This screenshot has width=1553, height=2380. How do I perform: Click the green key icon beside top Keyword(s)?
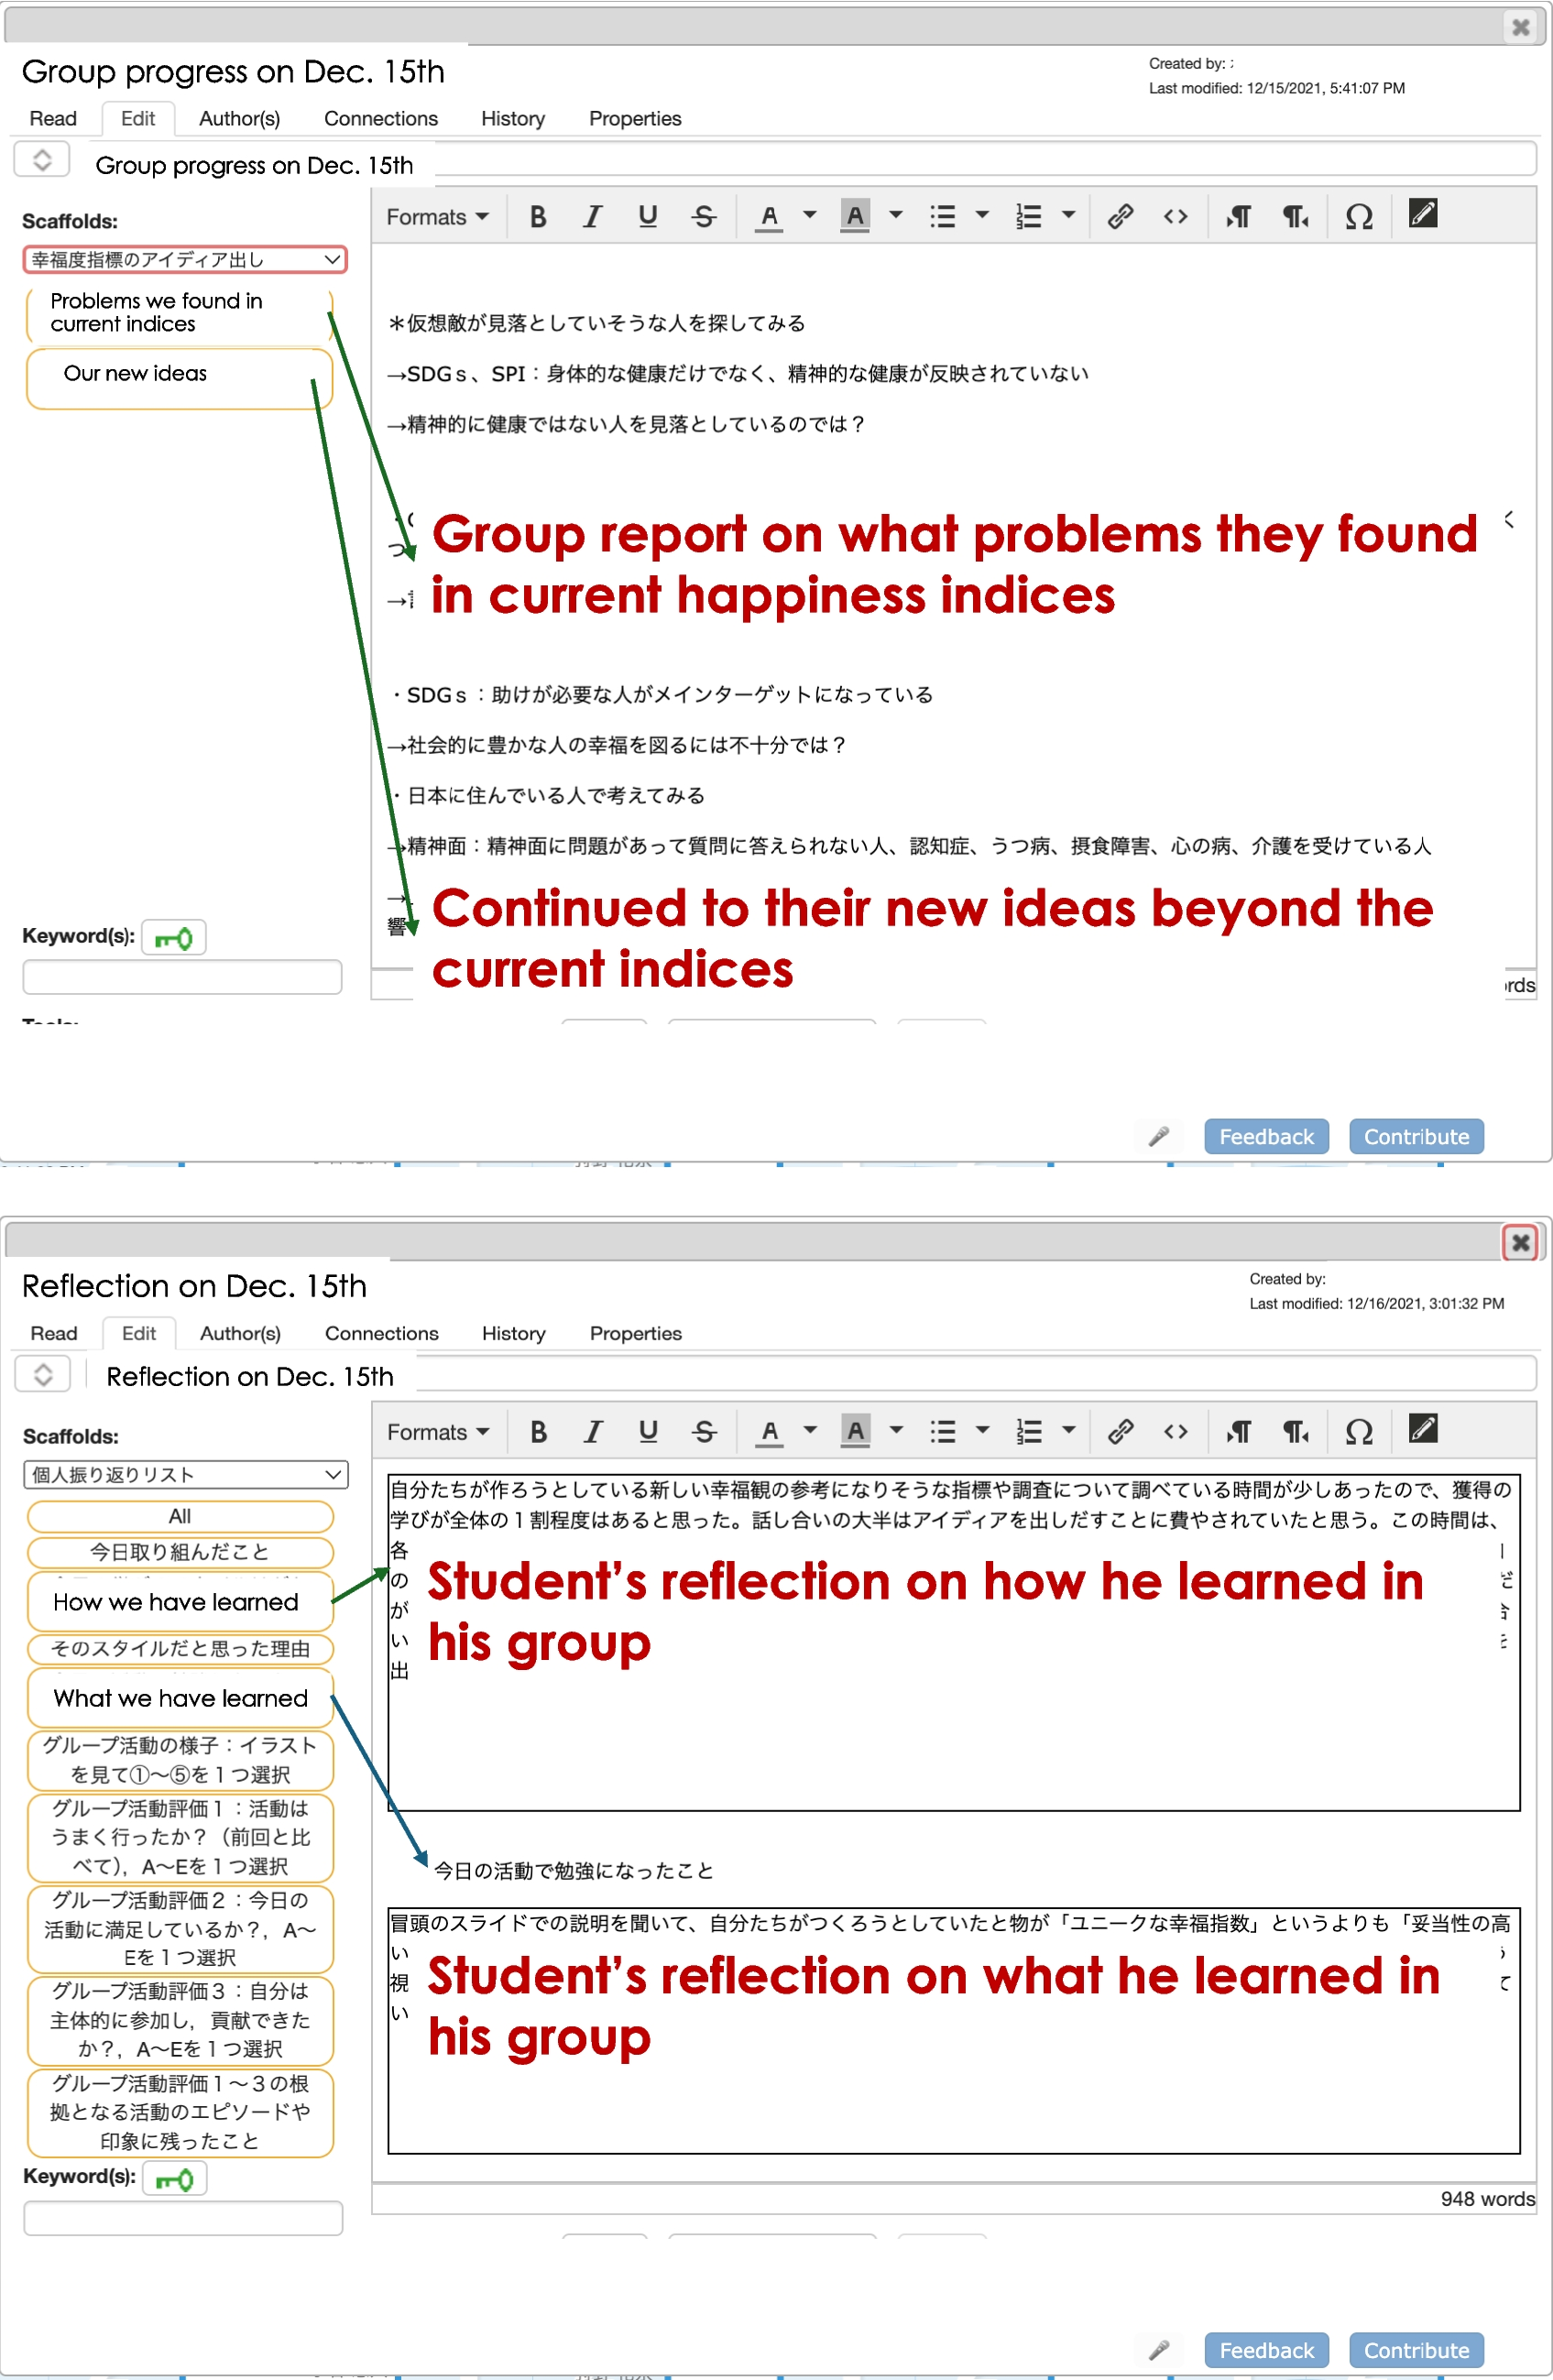(x=174, y=938)
